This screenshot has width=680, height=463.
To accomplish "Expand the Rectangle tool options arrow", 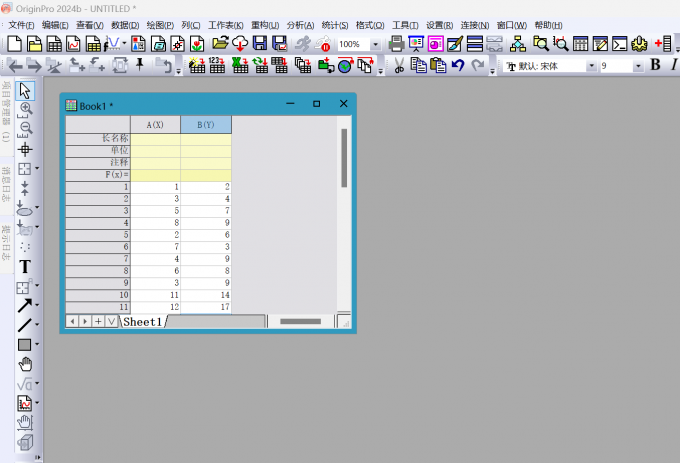I will 37,344.
